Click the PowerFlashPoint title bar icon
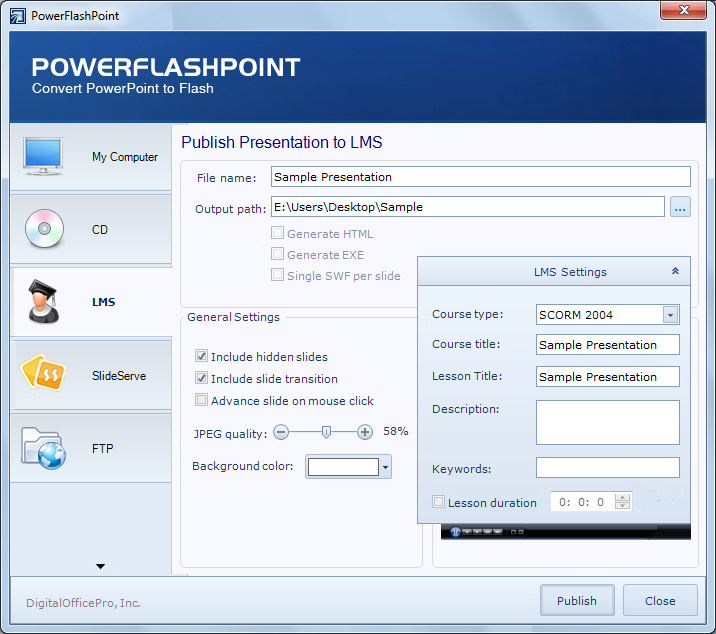The width and height of the screenshot is (716, 634). 18,16
